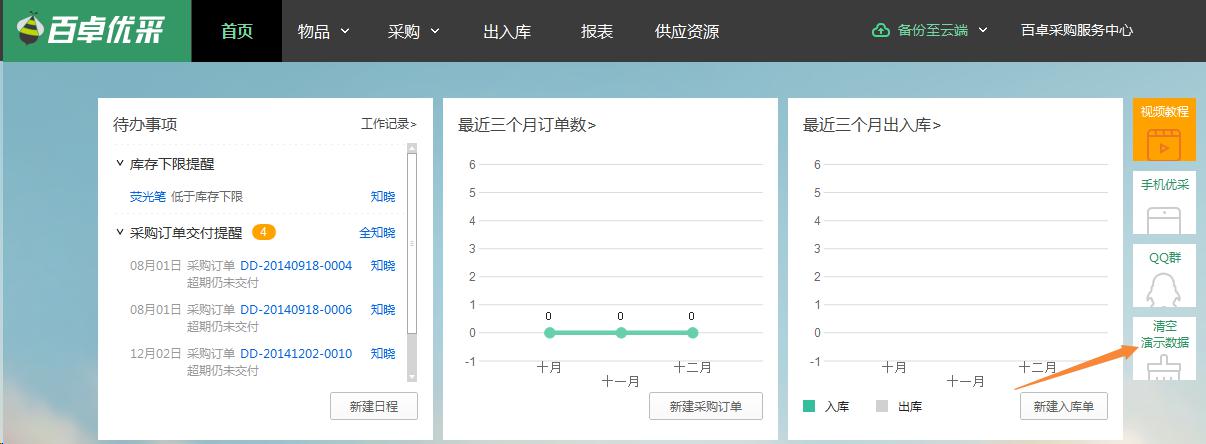The image size is (1206, 444).
Task: Click the 十一月 data point on order chart
Action: (x=621, y=333)
